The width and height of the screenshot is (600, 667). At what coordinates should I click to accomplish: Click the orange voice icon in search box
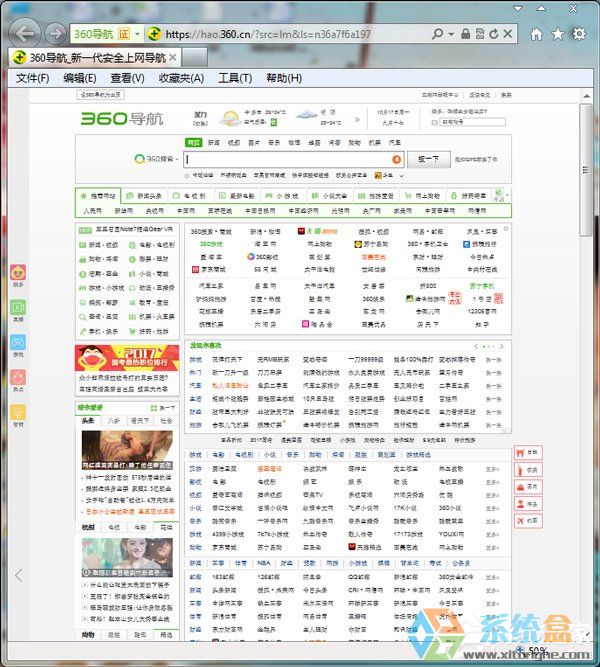[x=396, y=159]
